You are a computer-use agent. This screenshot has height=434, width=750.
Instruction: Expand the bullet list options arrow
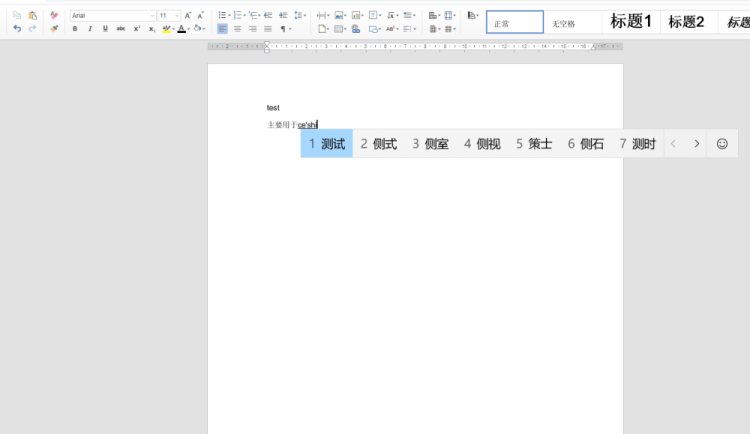coord(229,16)
